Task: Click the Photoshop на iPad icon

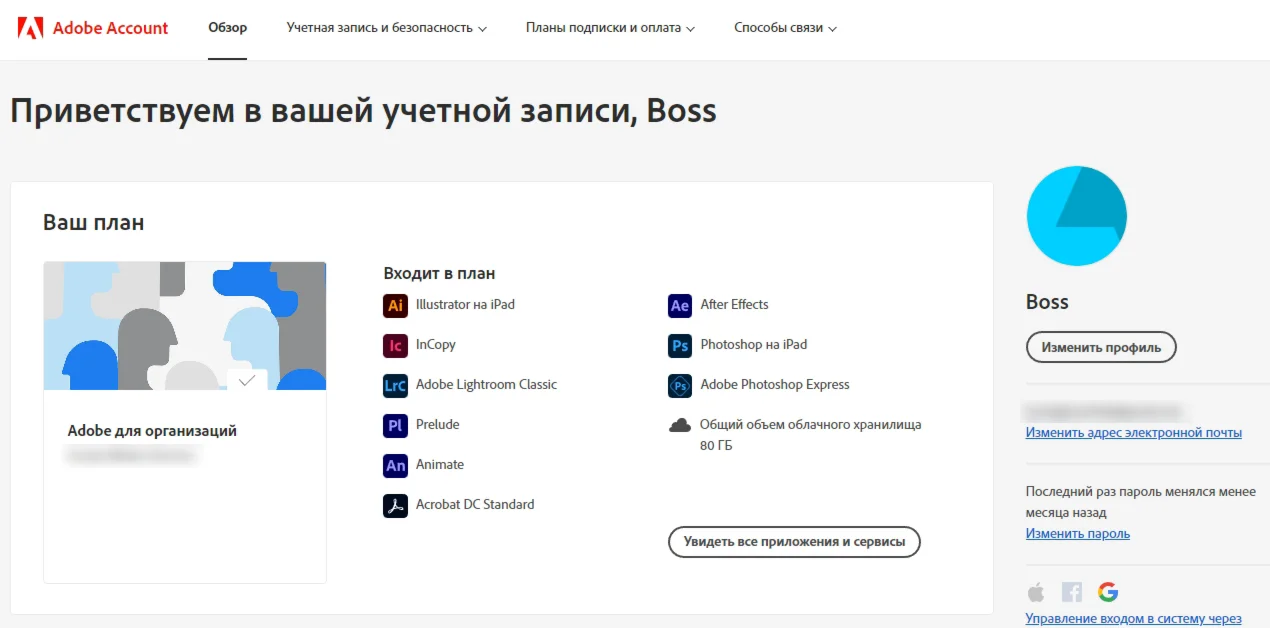Action: coord(680,345)
